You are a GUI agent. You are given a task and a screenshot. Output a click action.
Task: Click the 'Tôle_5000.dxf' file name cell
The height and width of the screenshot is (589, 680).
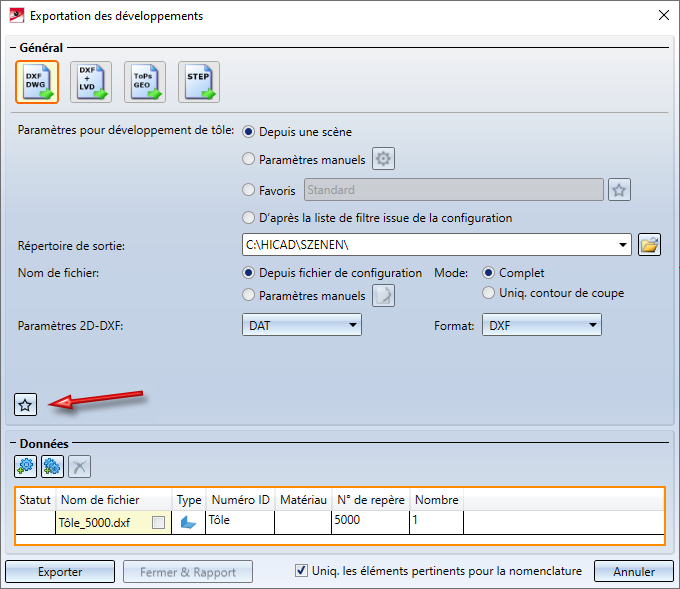114,523
